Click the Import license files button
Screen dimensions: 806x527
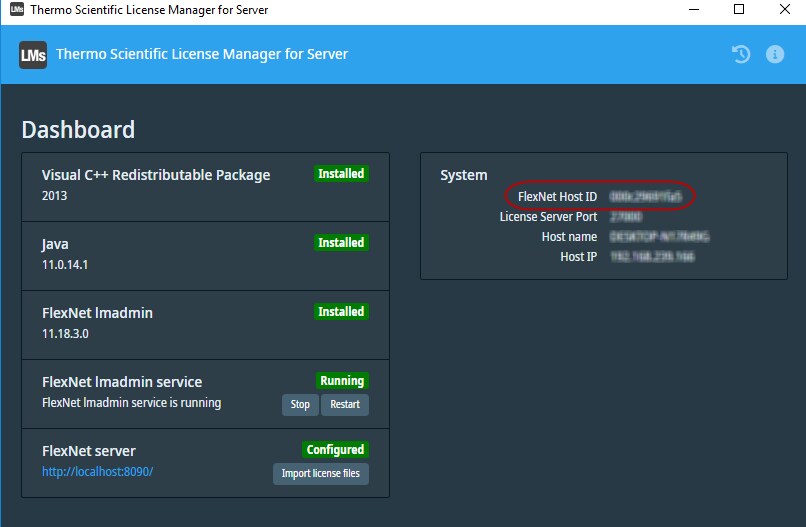tap(320, 473)
